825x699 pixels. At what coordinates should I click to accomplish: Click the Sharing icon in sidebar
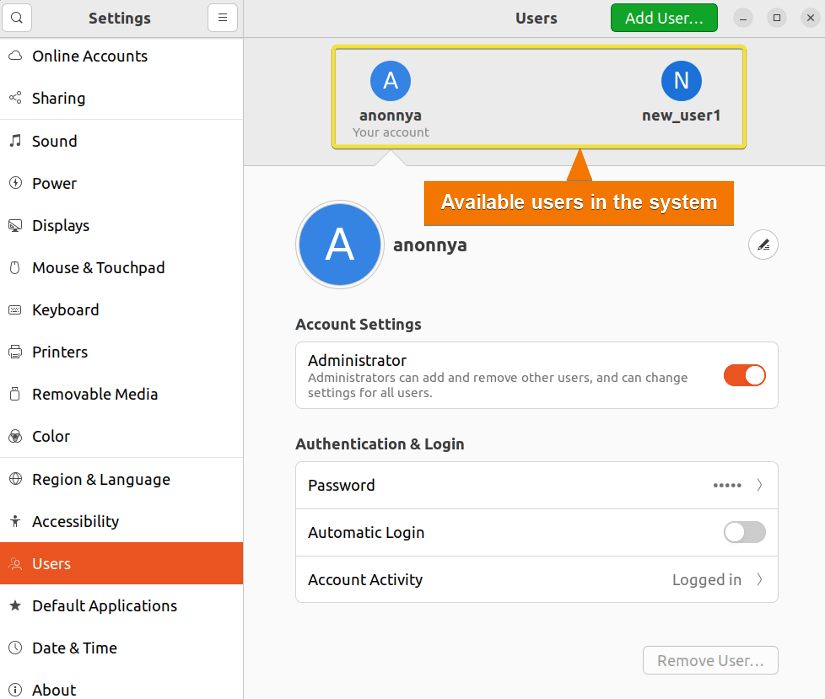15,98
